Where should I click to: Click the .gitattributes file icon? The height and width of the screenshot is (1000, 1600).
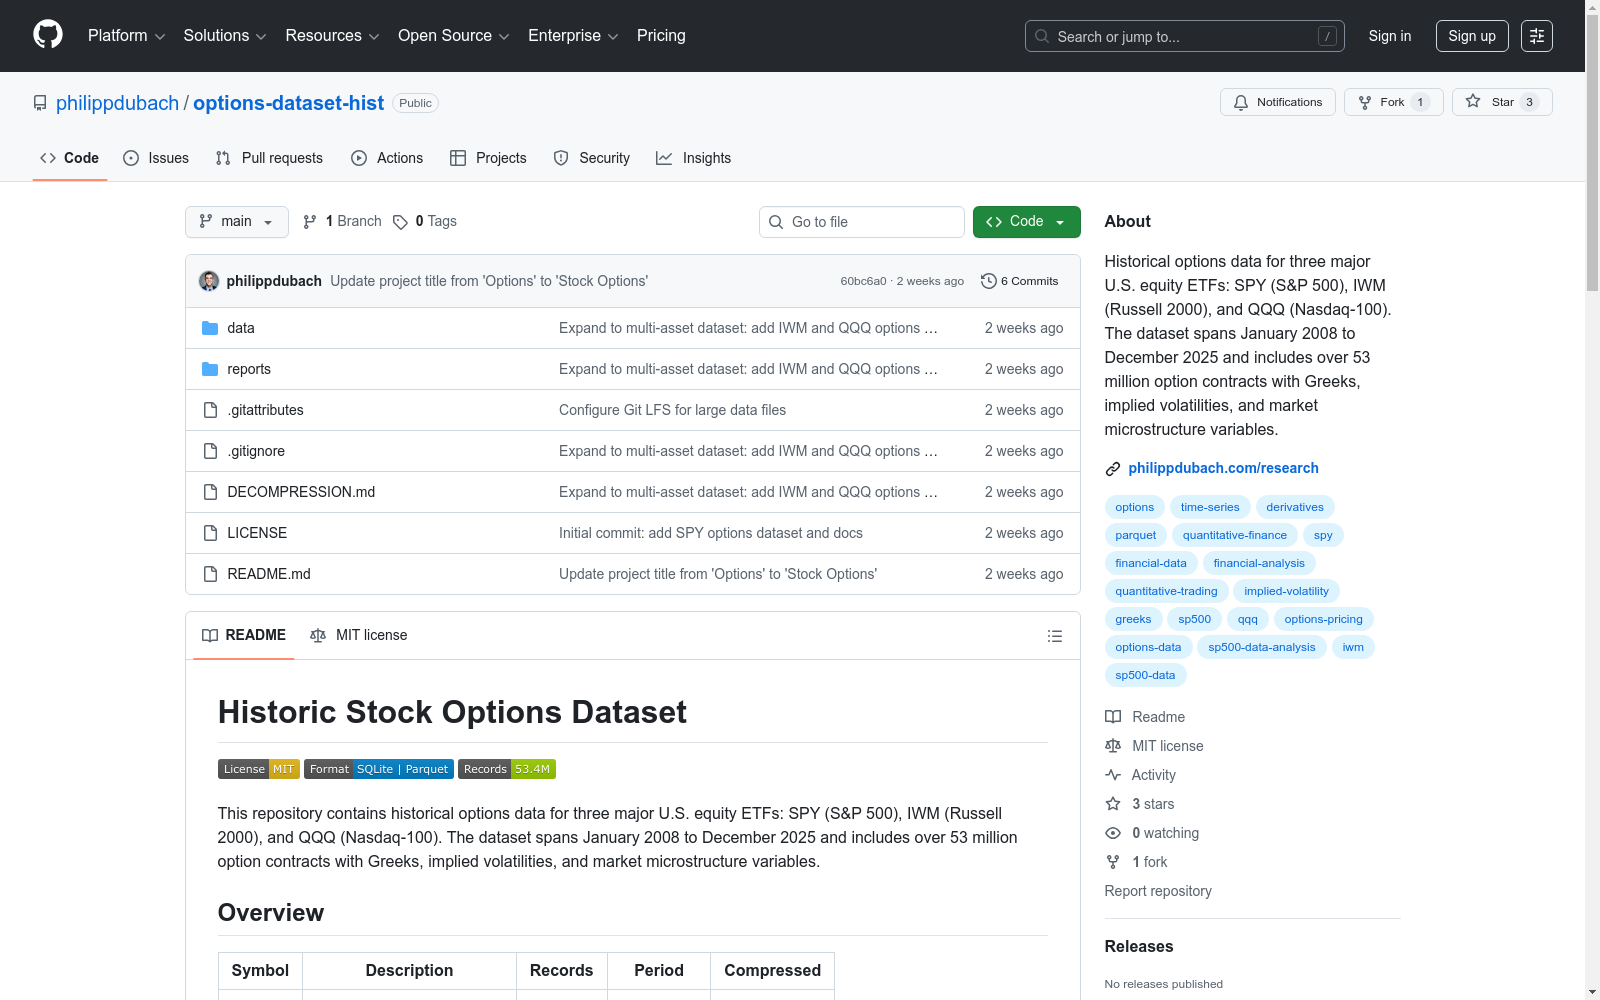point(210,410)
